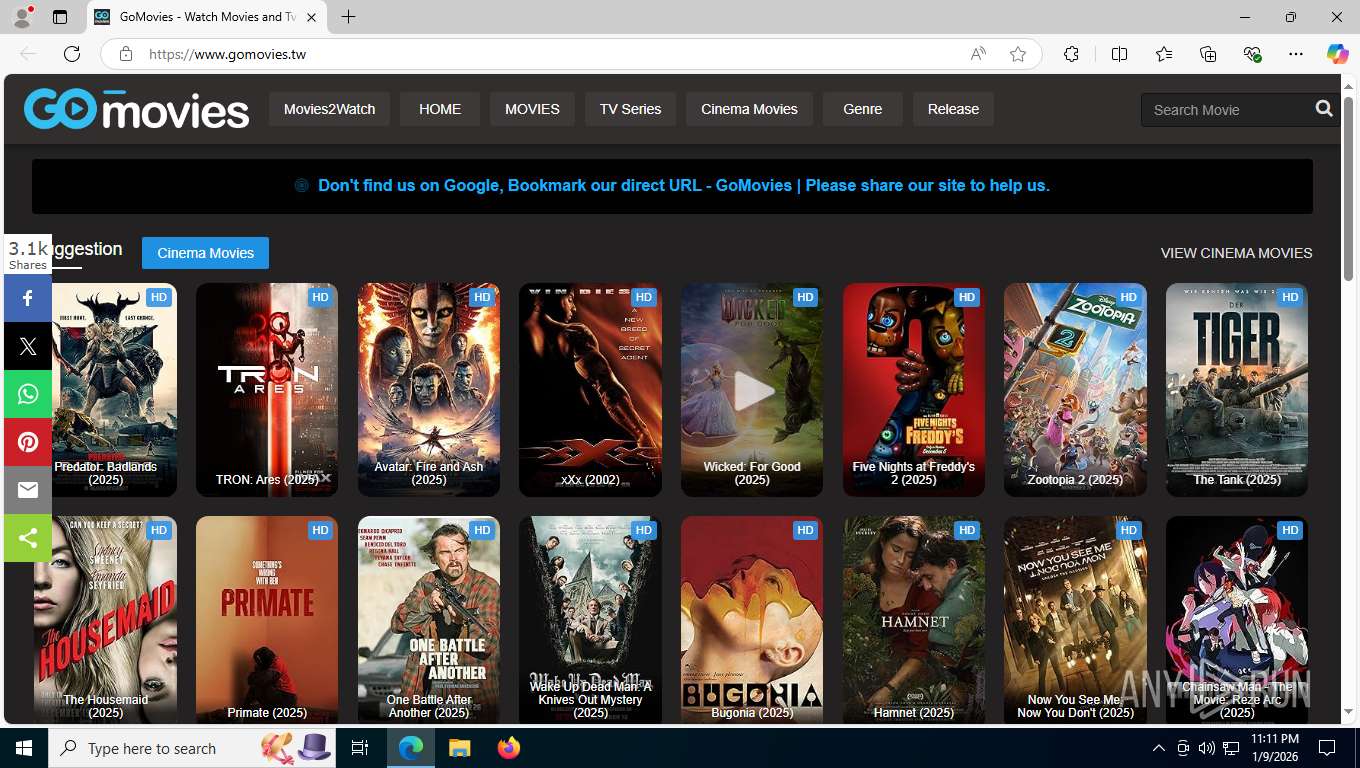
Task: Launch Firefox from the taskbar
Action: click(x=509, y=748)
